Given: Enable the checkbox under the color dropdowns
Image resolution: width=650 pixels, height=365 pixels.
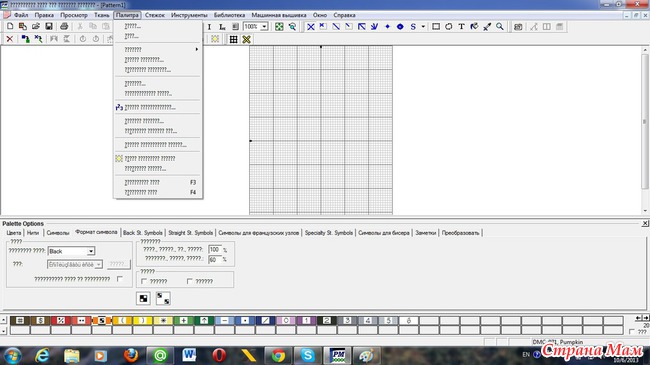Looking at the screenshot, I should tap(120, 279).
